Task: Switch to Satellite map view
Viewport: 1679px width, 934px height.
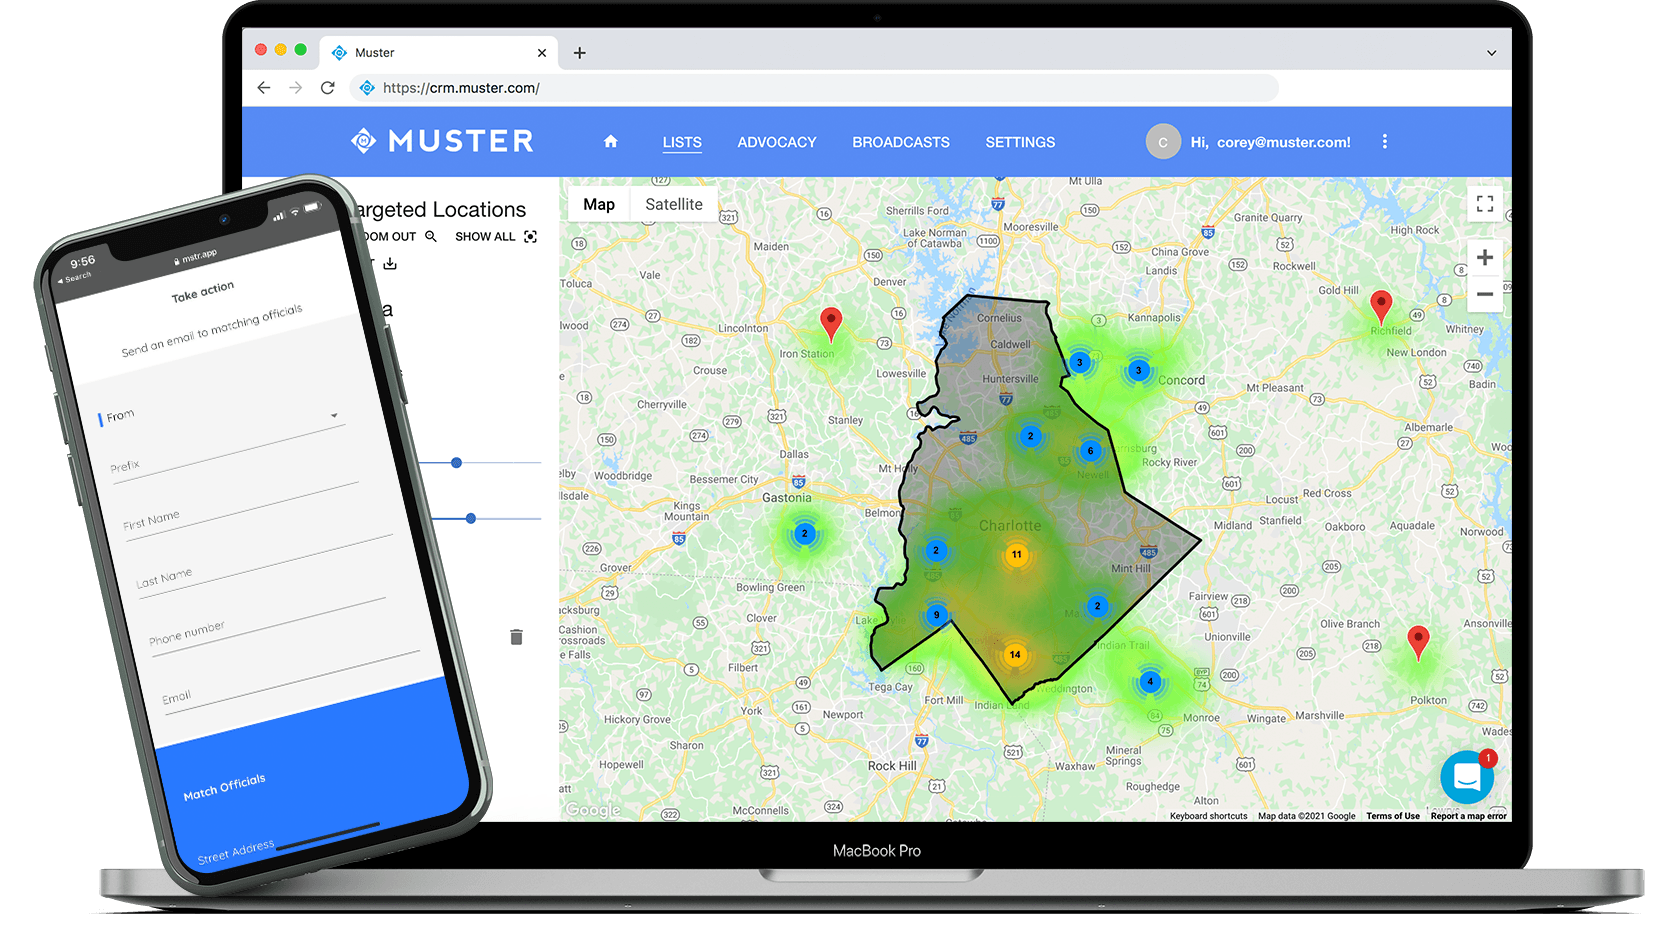Action: point(674,204)
